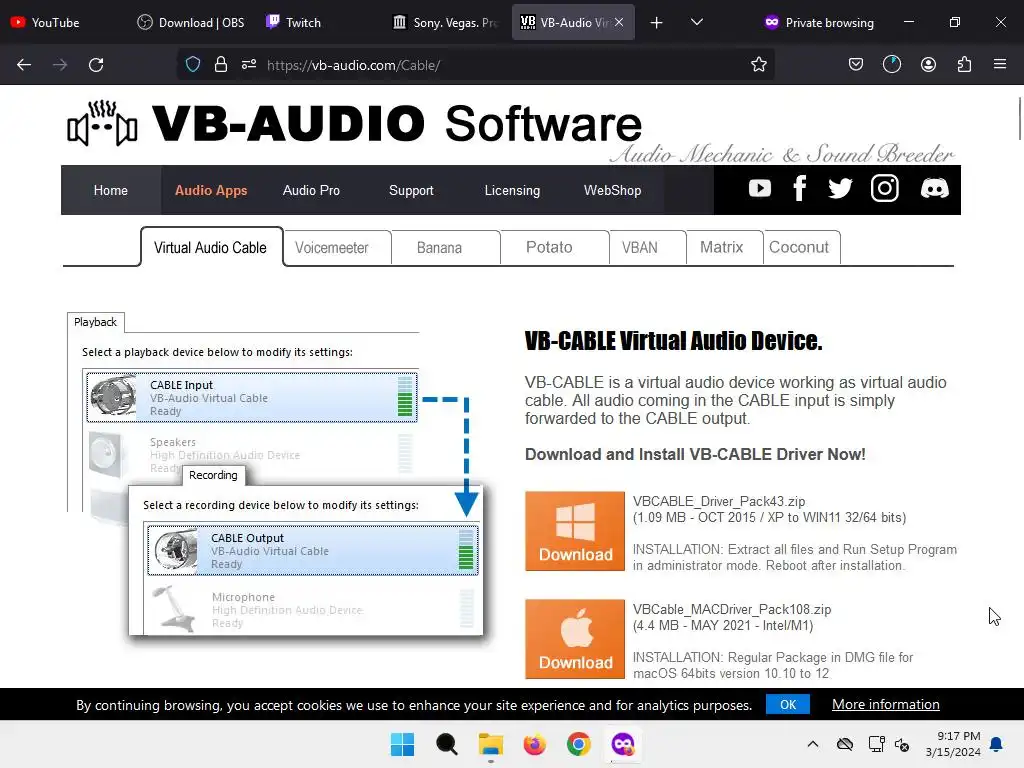Click the 'VBCABLE_Driver_Pack43.zip' file name text
Screen dimensions: 1024x768
pyautogui.click(x=718, y=502)
